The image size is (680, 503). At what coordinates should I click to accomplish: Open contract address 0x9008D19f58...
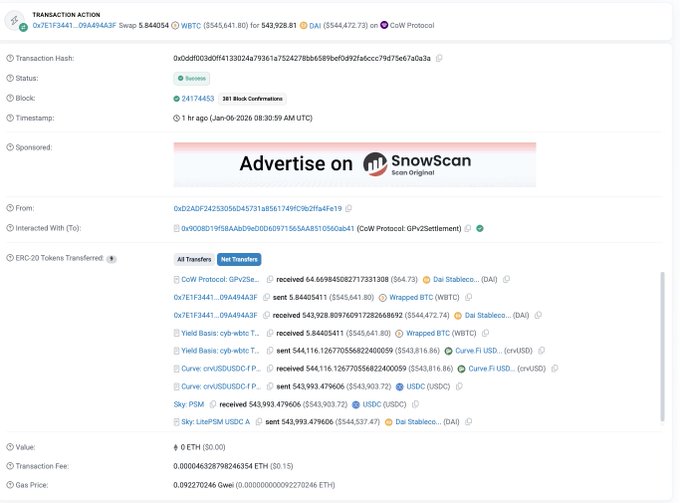pyautogui.click(x=268, y=228)
